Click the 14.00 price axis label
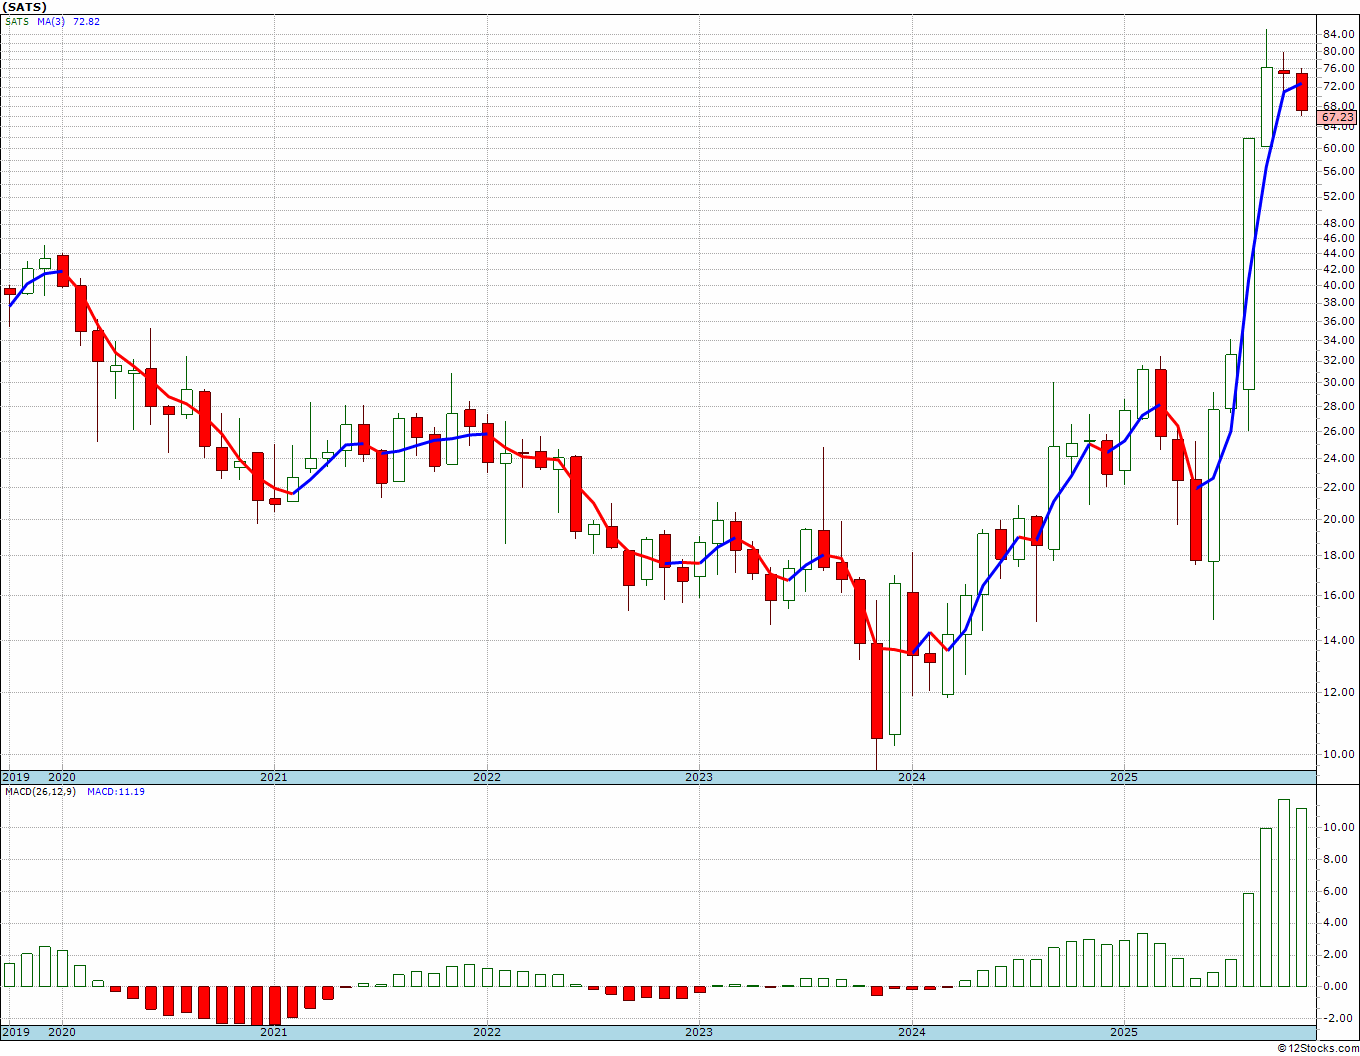 click(1338, 641)
